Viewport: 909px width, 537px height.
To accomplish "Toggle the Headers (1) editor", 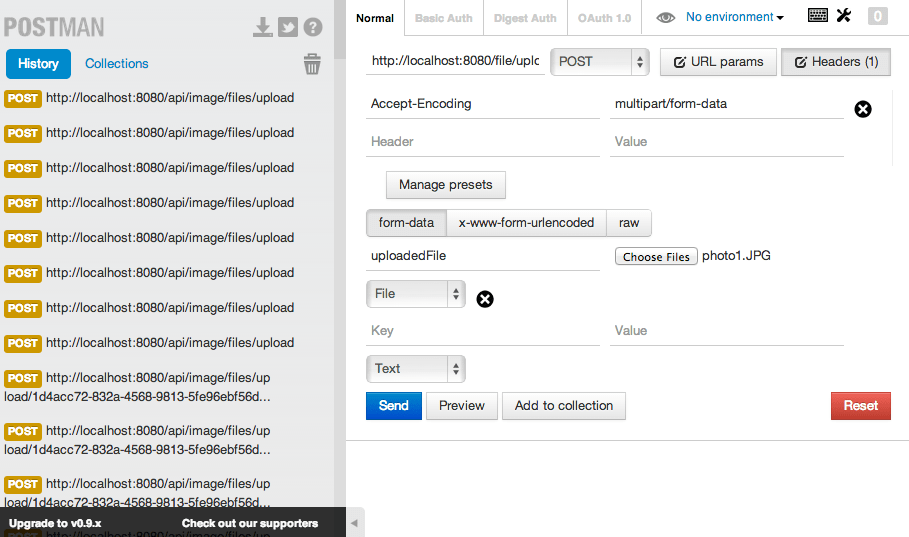I will 835,62.
